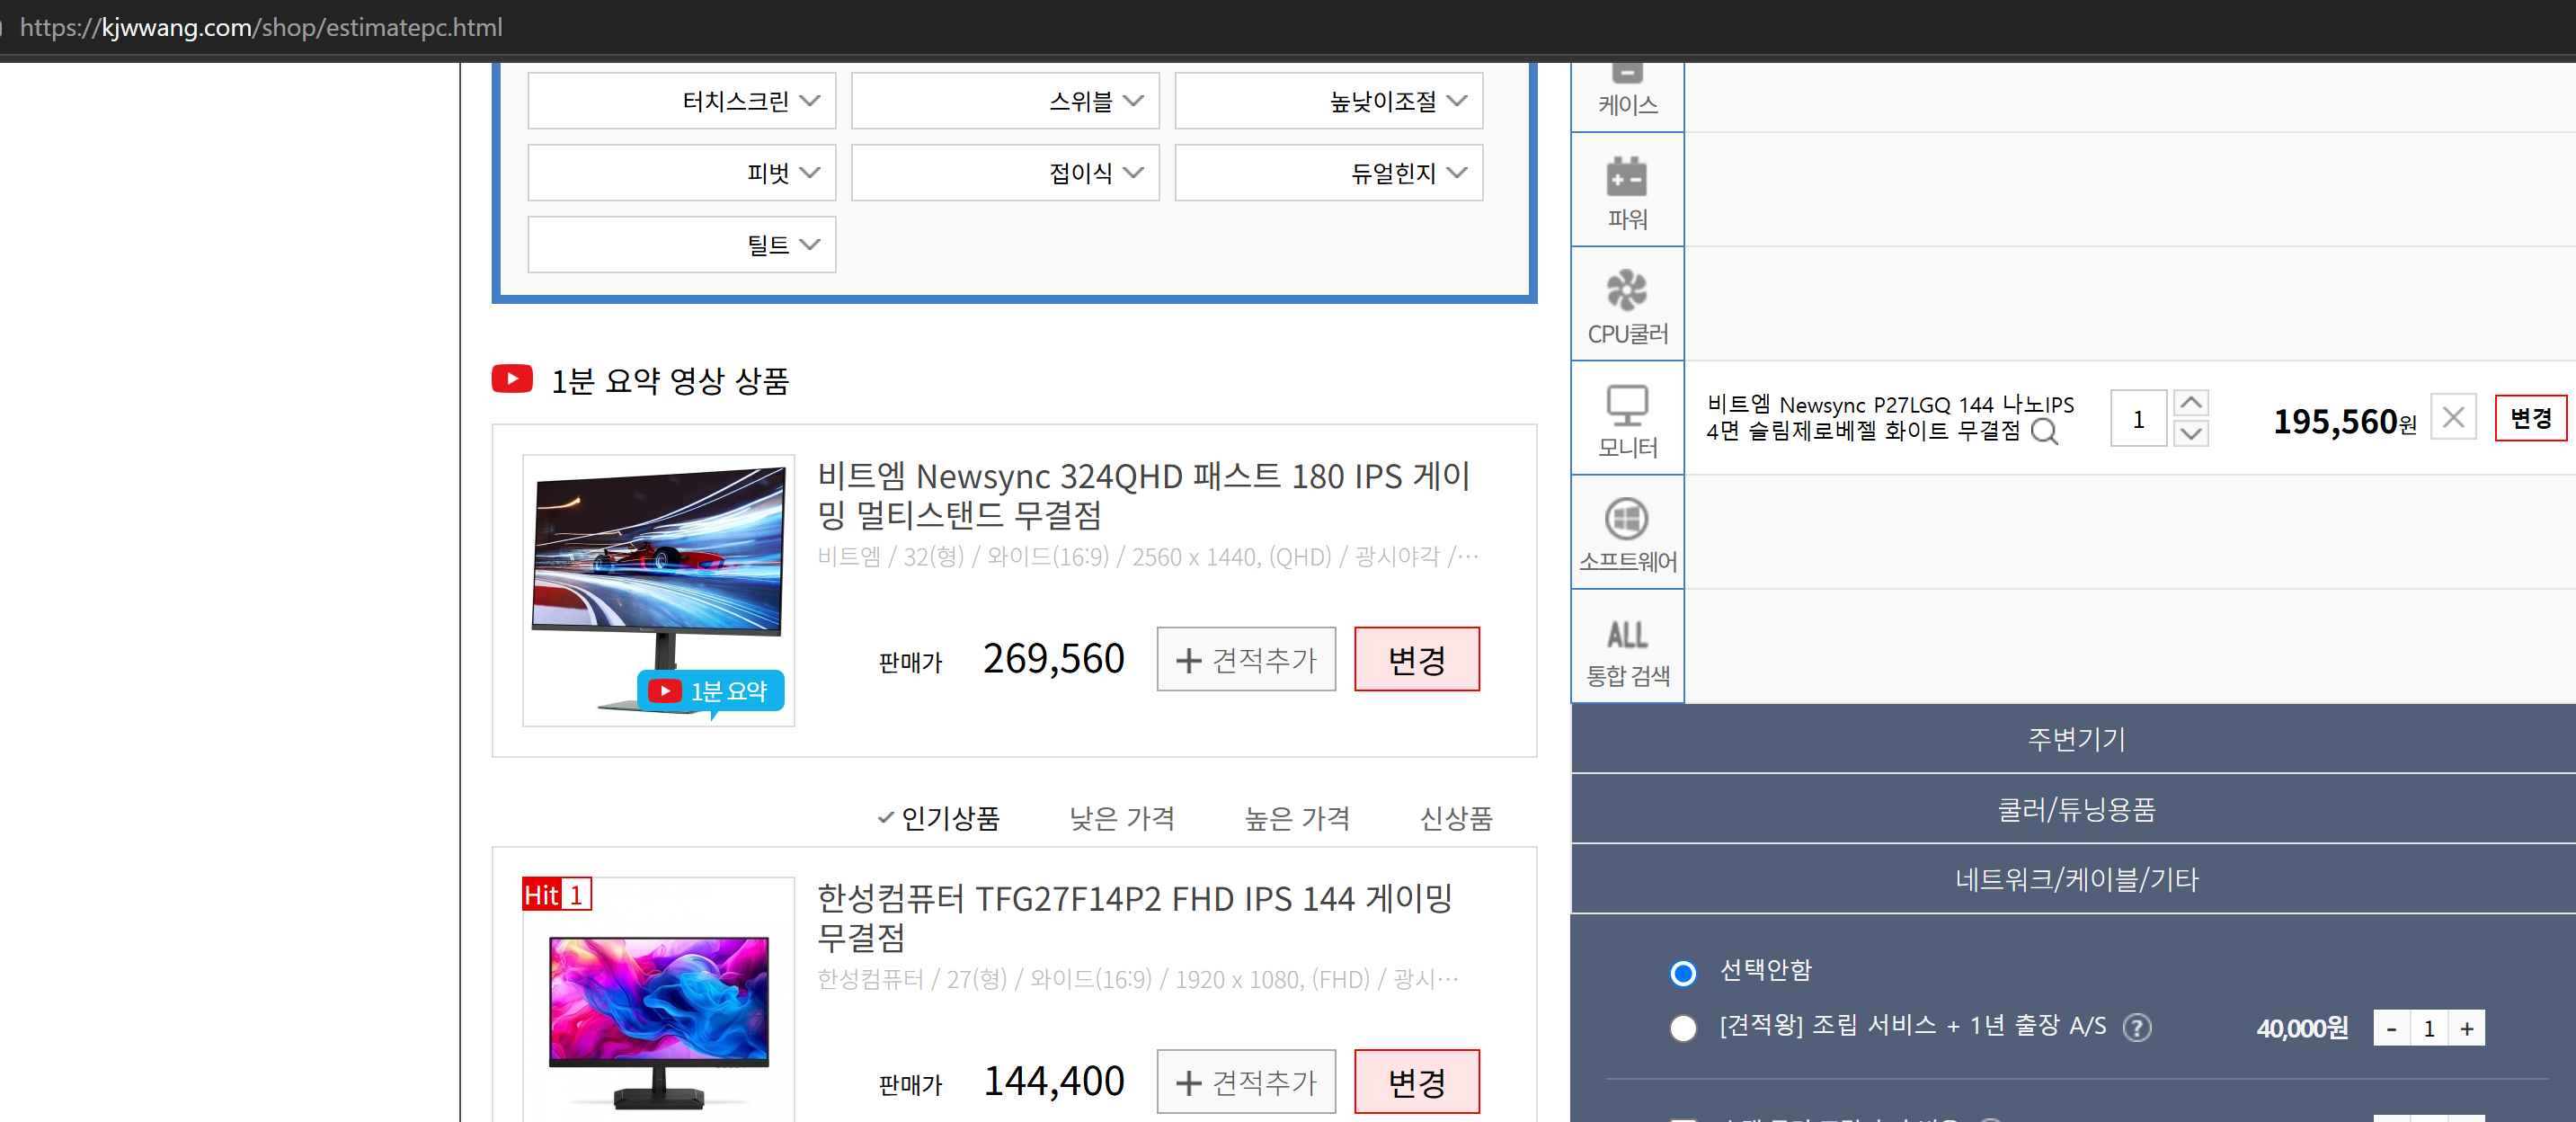This screenshot has height=1122, width=2576.
Task: Sort by 낮은 가격
Action: pos(1122,818)
